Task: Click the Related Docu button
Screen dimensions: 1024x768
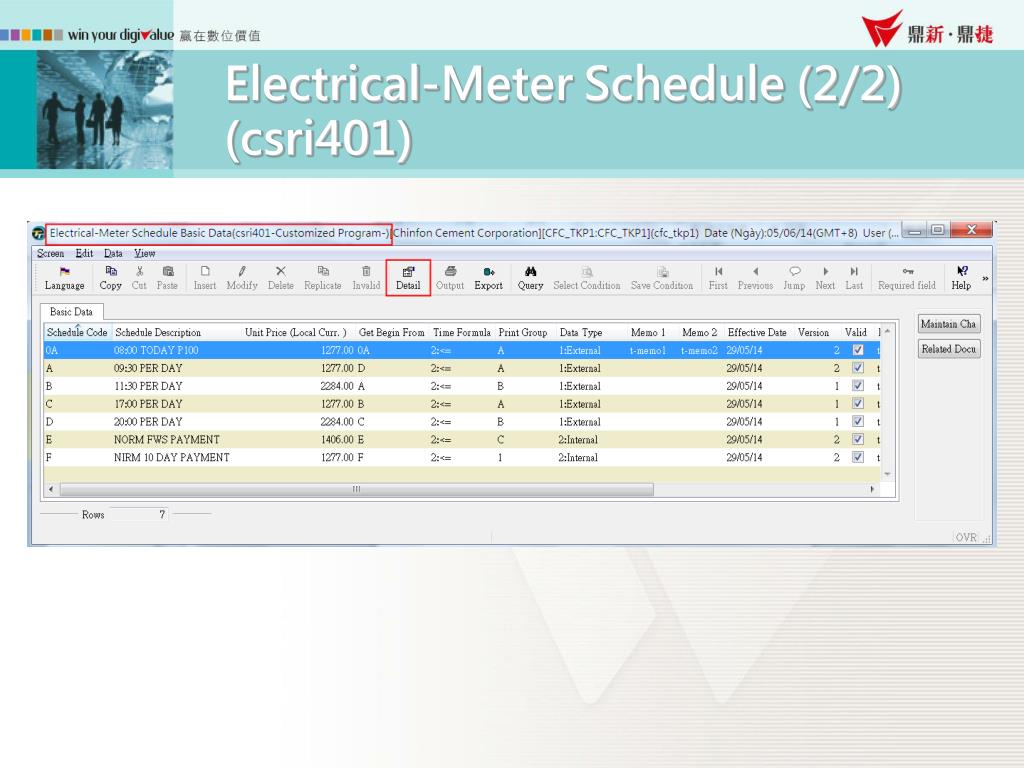Action: click(x=948, y=349)
